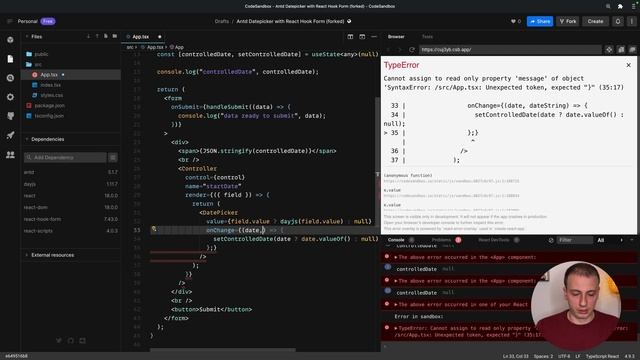This screenshot has height=360, width=640.
Task: Click 'TypeScript React' in the status bar
Action: pyautogui.click(x=602, y=356)
